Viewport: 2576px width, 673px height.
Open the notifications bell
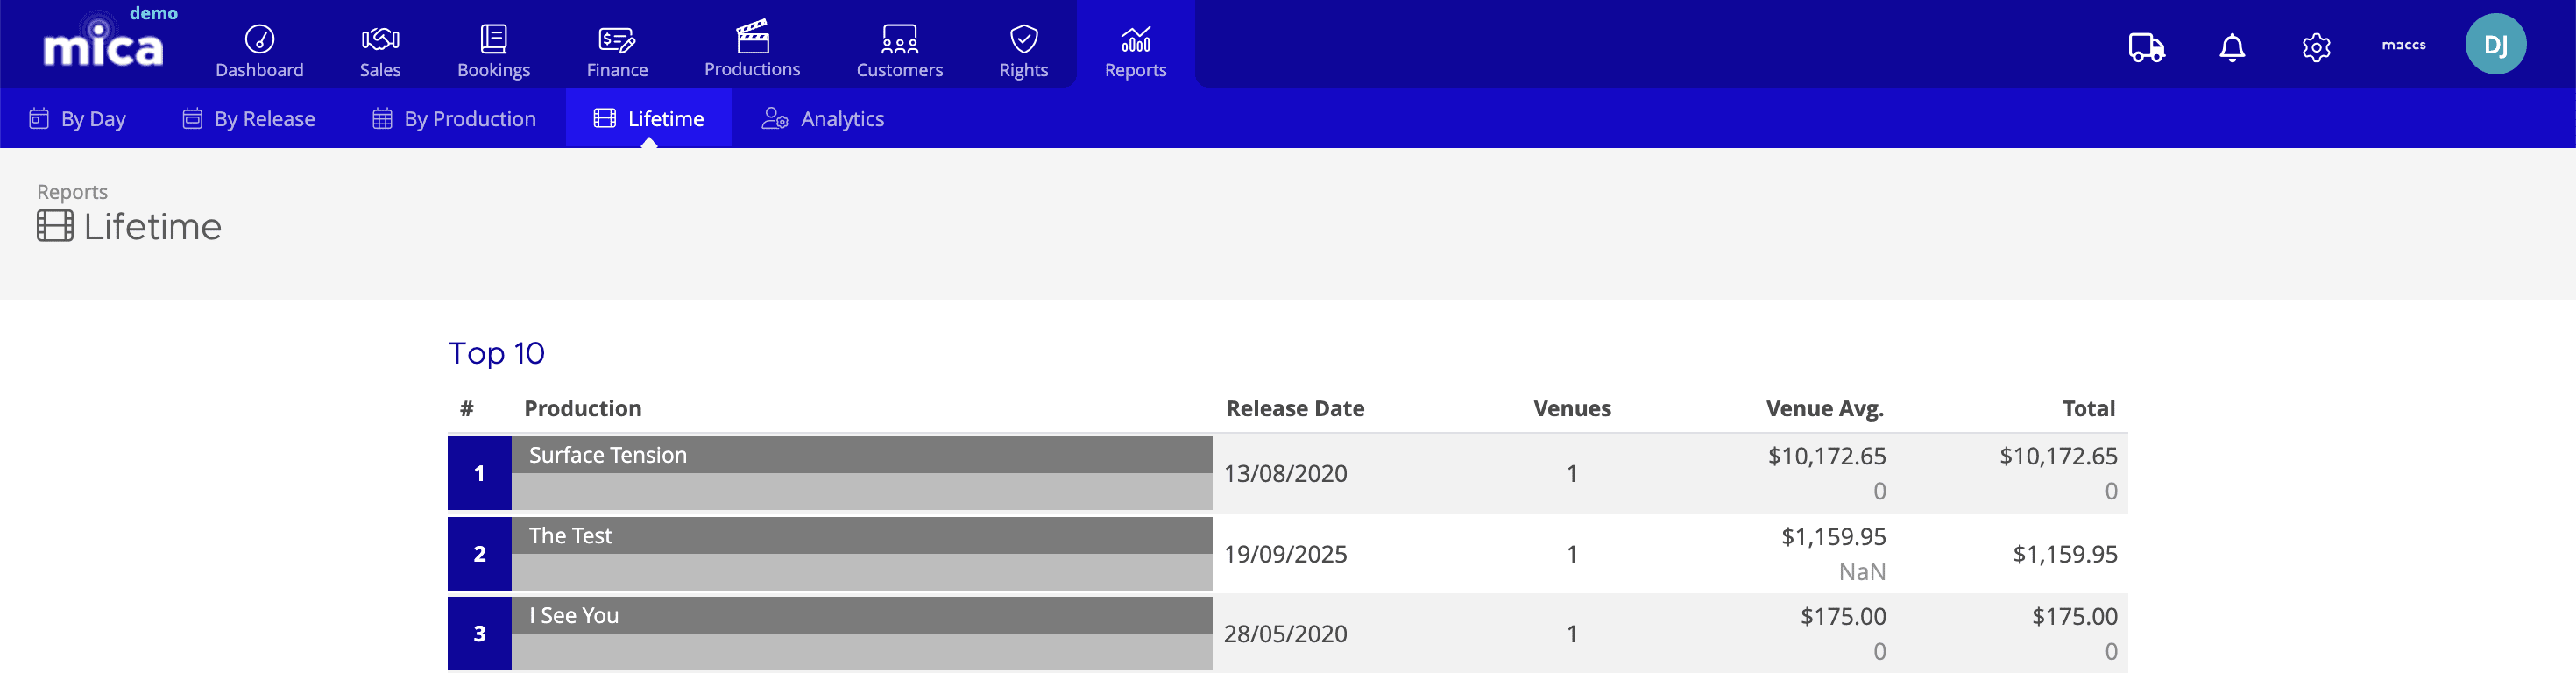point(2232,46)
